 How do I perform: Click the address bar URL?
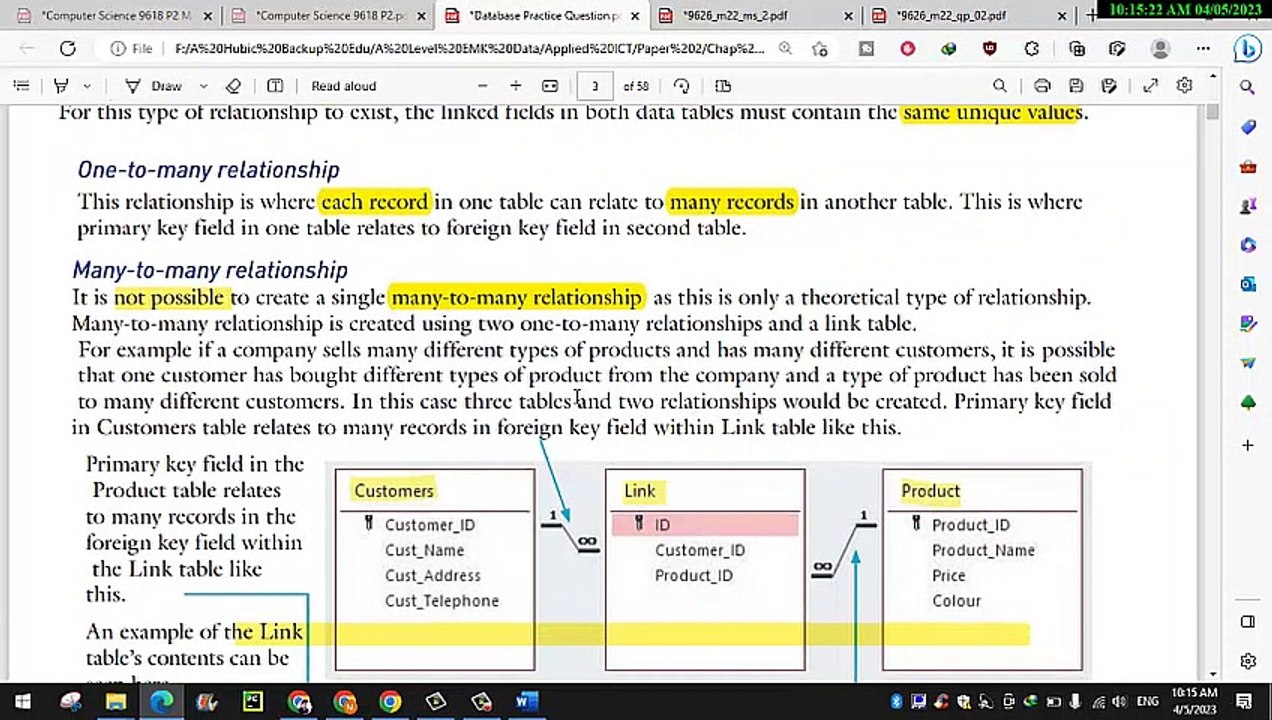(468, 48)
